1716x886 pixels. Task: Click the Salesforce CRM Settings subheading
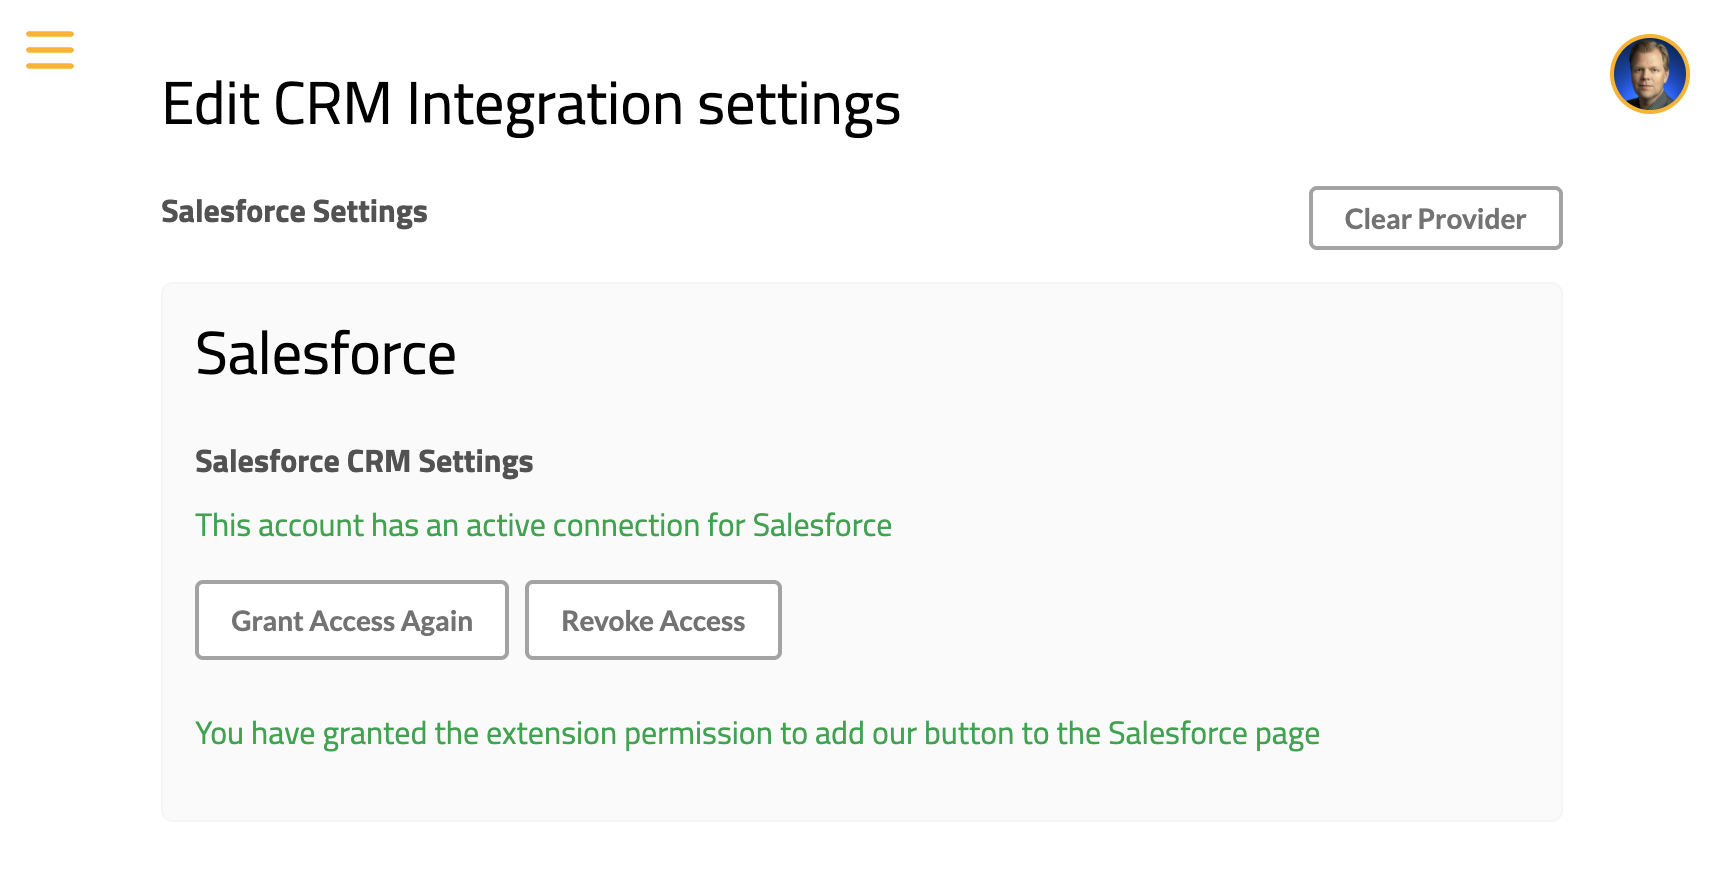click(x=364, y=462)
